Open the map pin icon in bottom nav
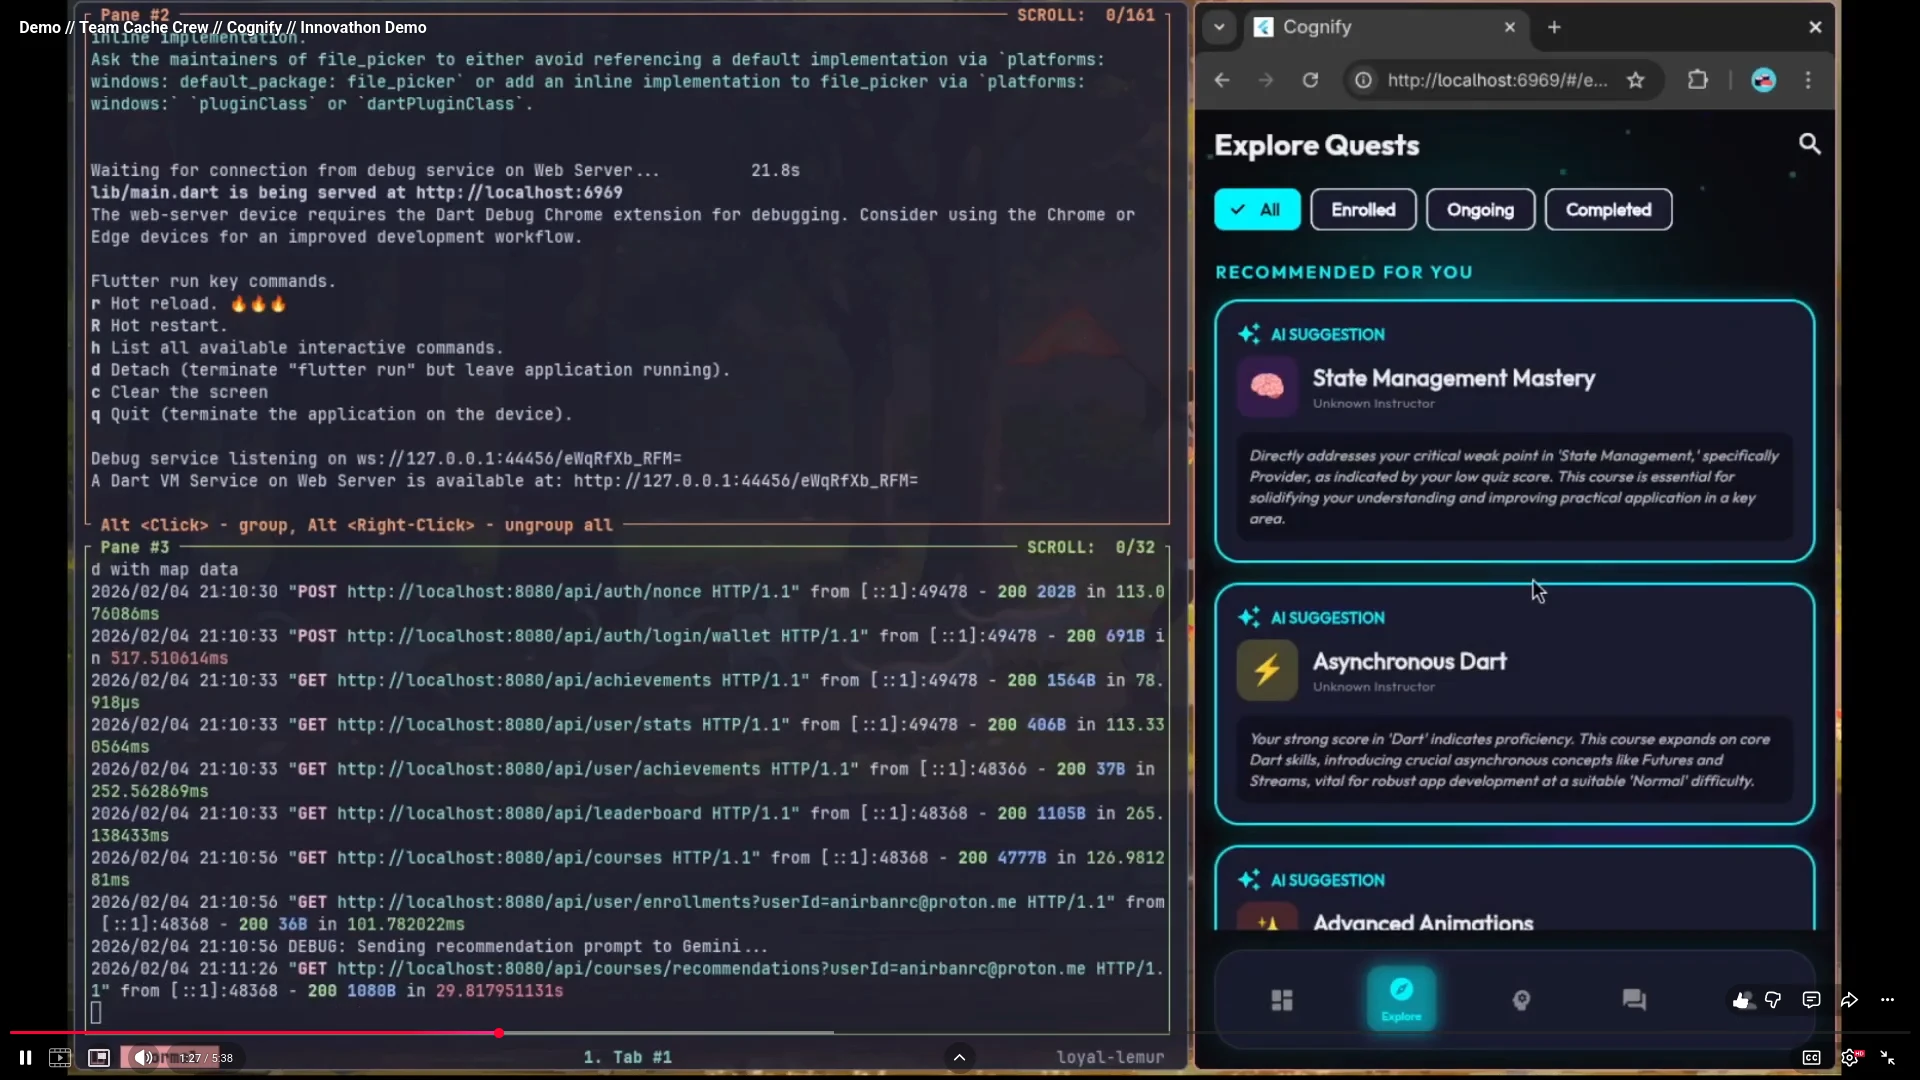Screen dimensions: 1920x1080 pos(1521,1000)
